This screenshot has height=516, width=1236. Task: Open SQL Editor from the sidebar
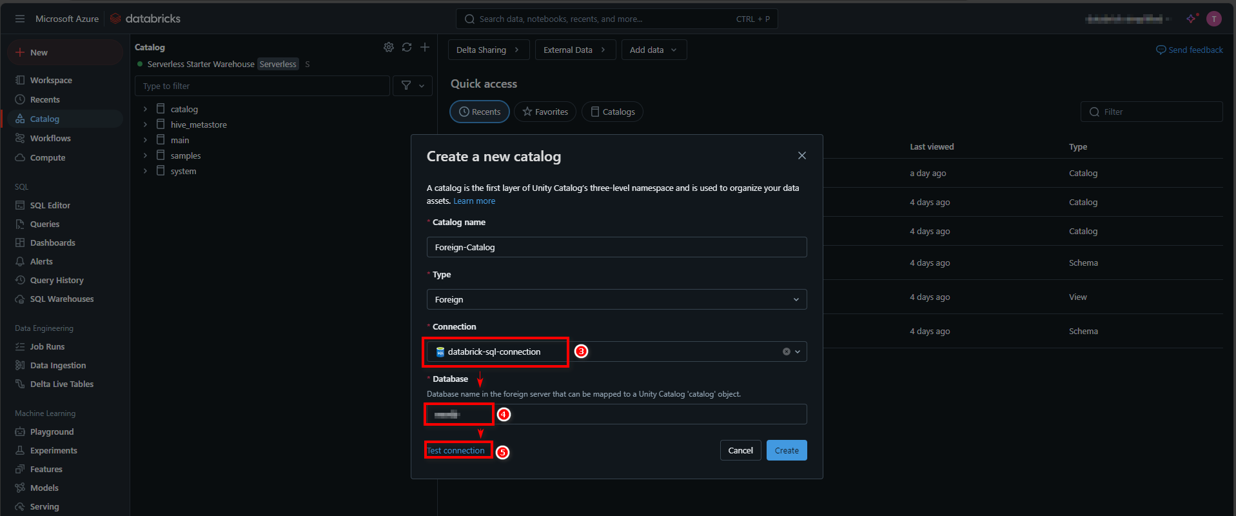(x=50, y=205)
